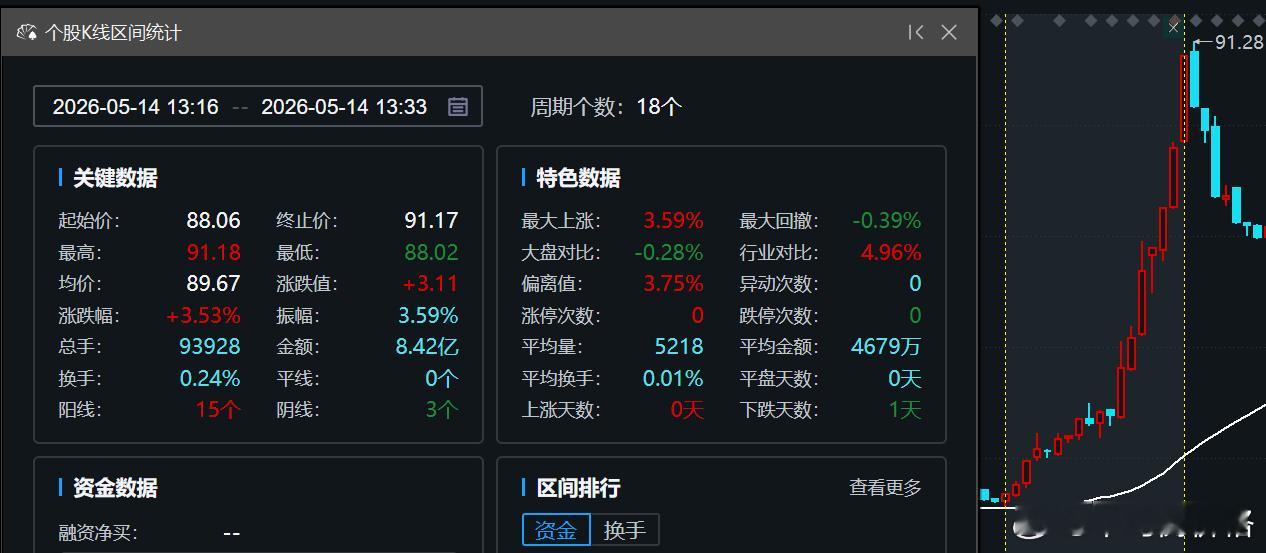Click the 区间排行 section heading
This screenshot has height=553, width=1266.
pyautogui.click(x=578, y=488)
